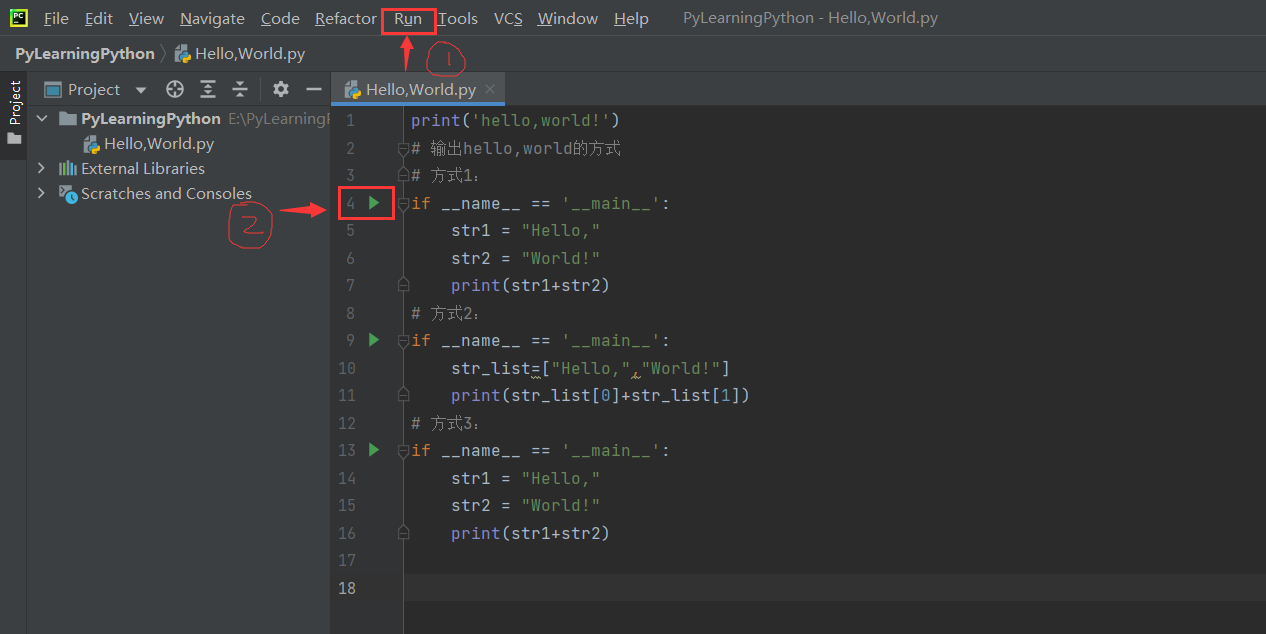Open the Project panel settings gear
This screenshot has width=1266, height=634.
[280, 89]
